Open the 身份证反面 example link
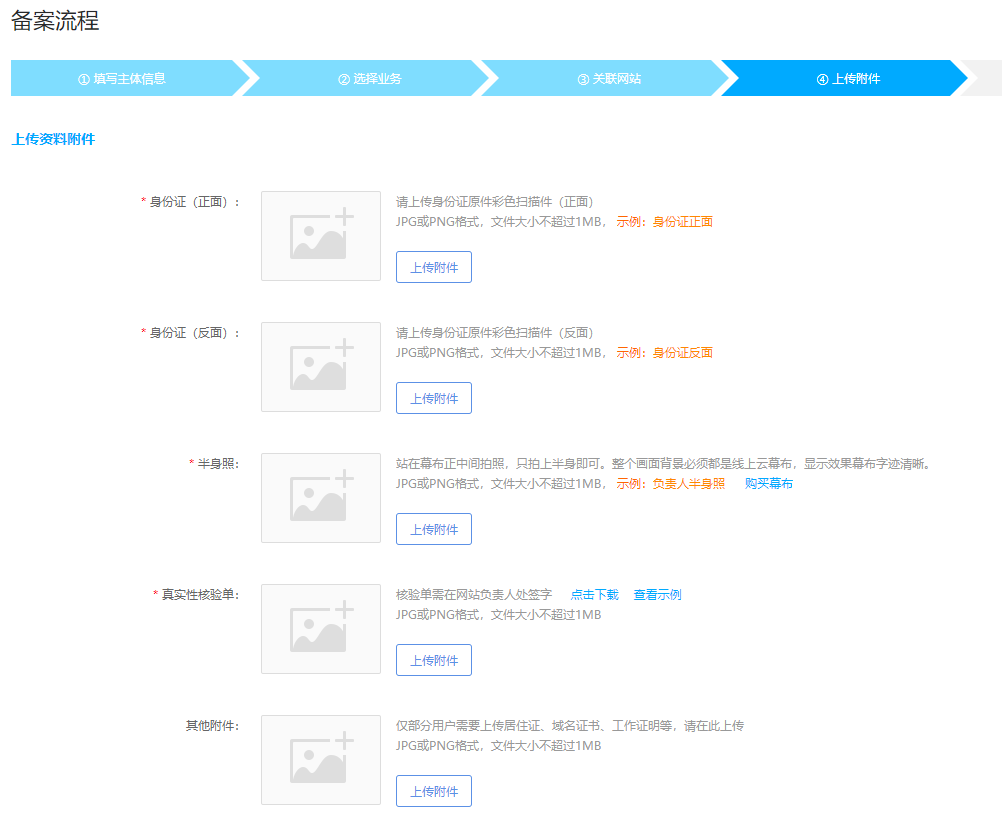 coord(682,353)
